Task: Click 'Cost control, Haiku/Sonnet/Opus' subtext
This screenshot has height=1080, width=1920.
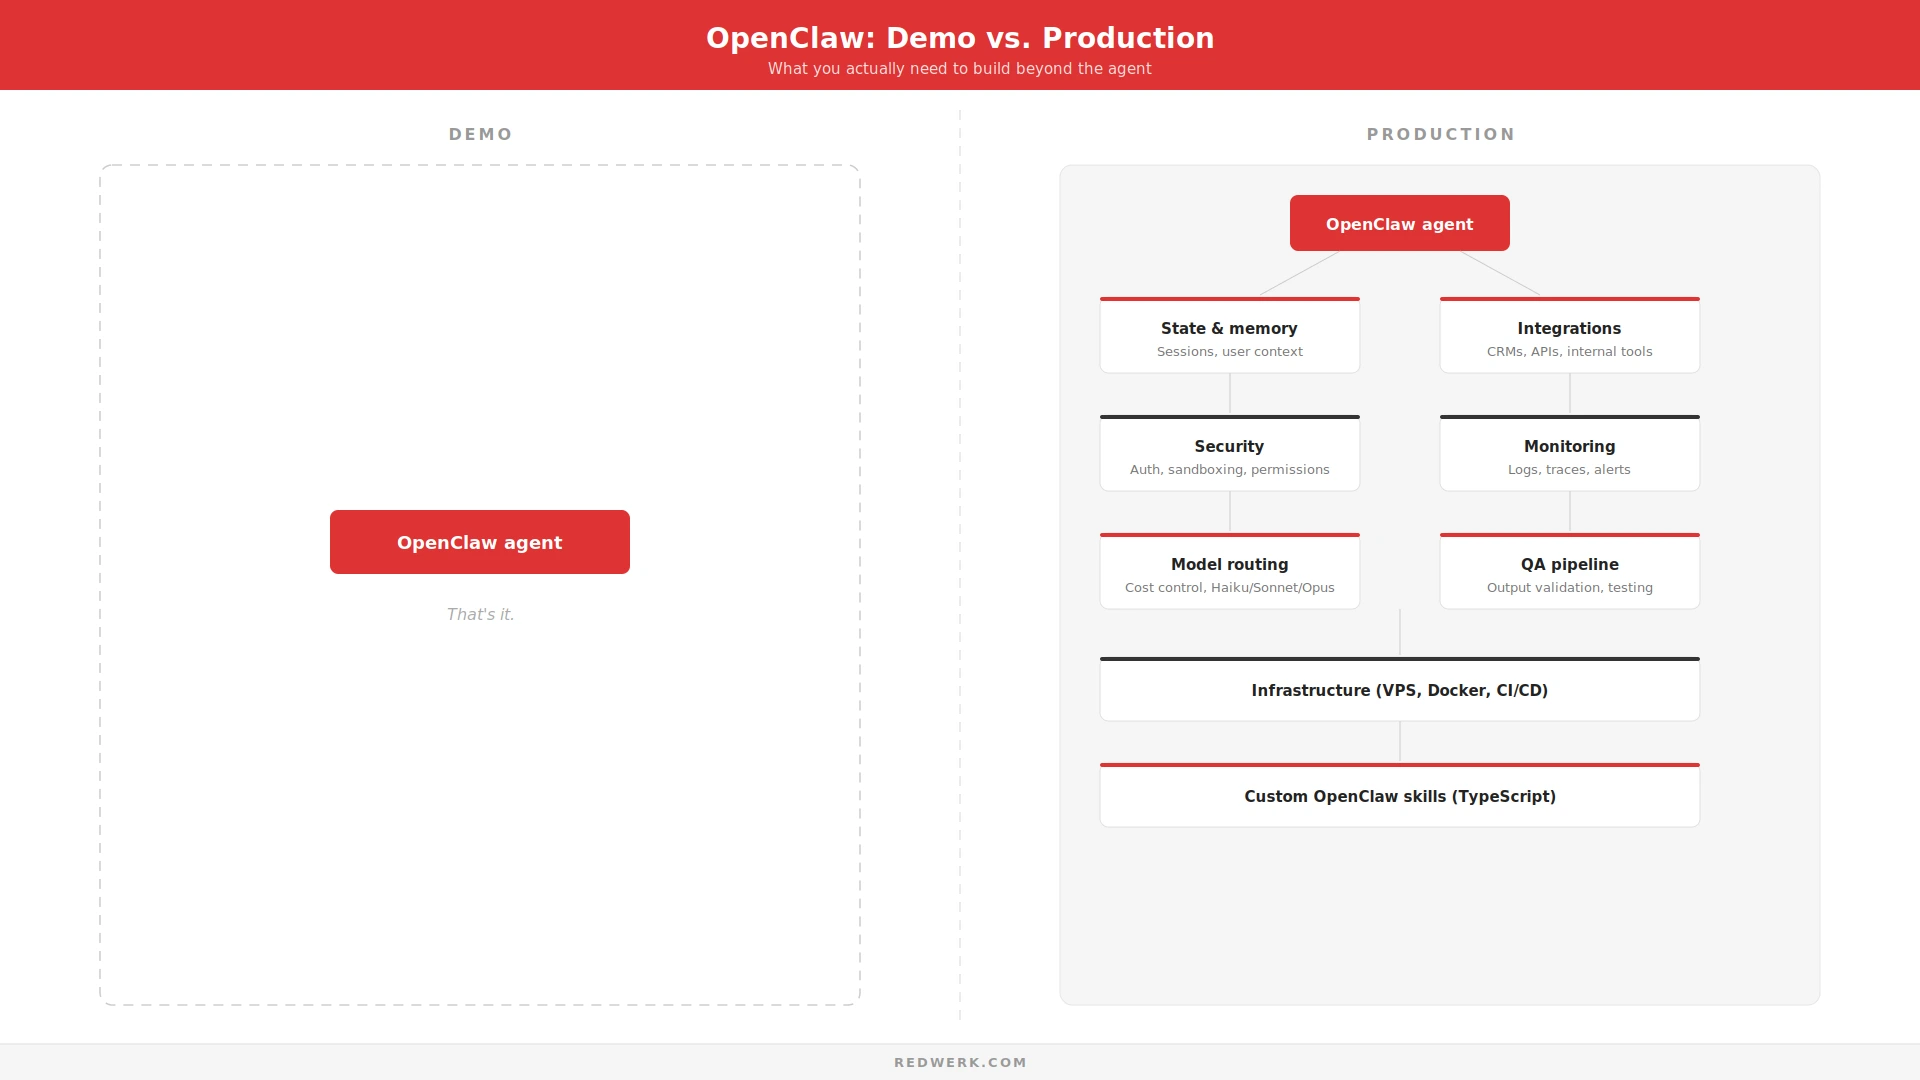Action: coord(1229,588)
